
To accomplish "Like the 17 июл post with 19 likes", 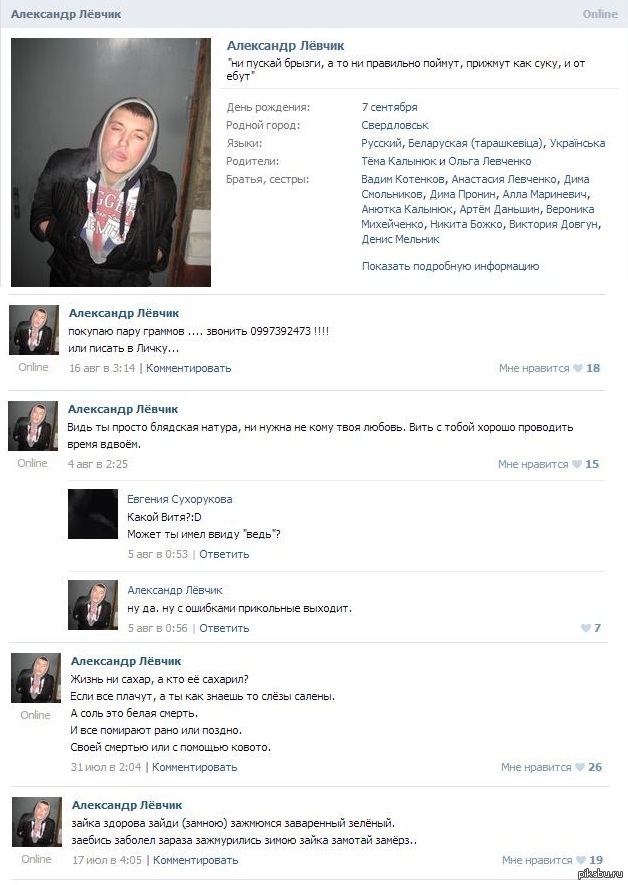I will click(x=581, y=860).
